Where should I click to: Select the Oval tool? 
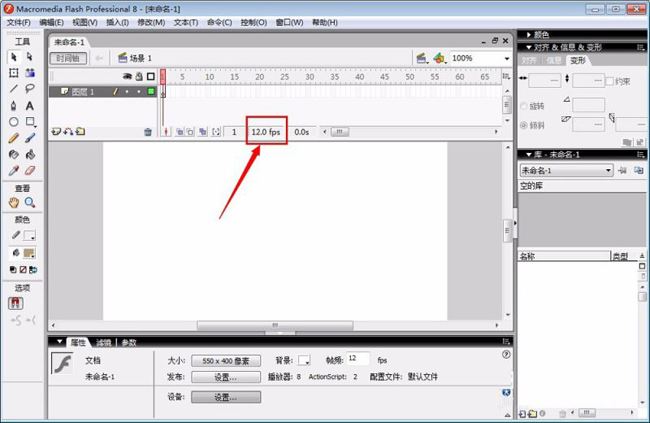tap(14, 122)
